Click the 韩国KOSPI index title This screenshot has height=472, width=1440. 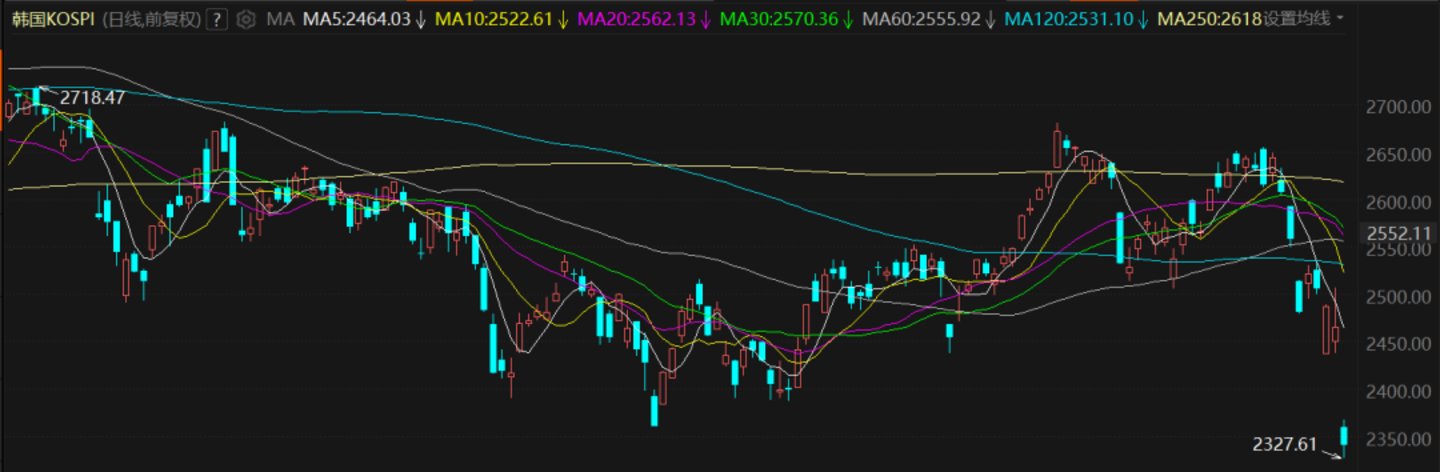pos(50,19)
